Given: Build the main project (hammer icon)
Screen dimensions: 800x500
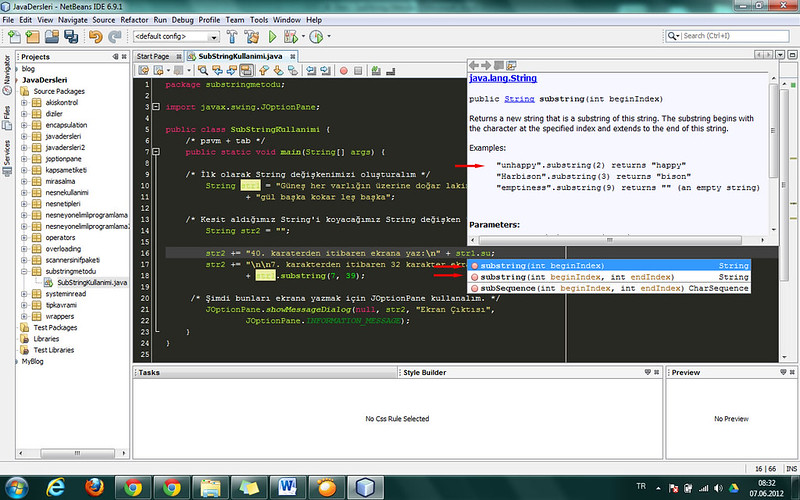Looking at the screenshot, I should [232, 36].
